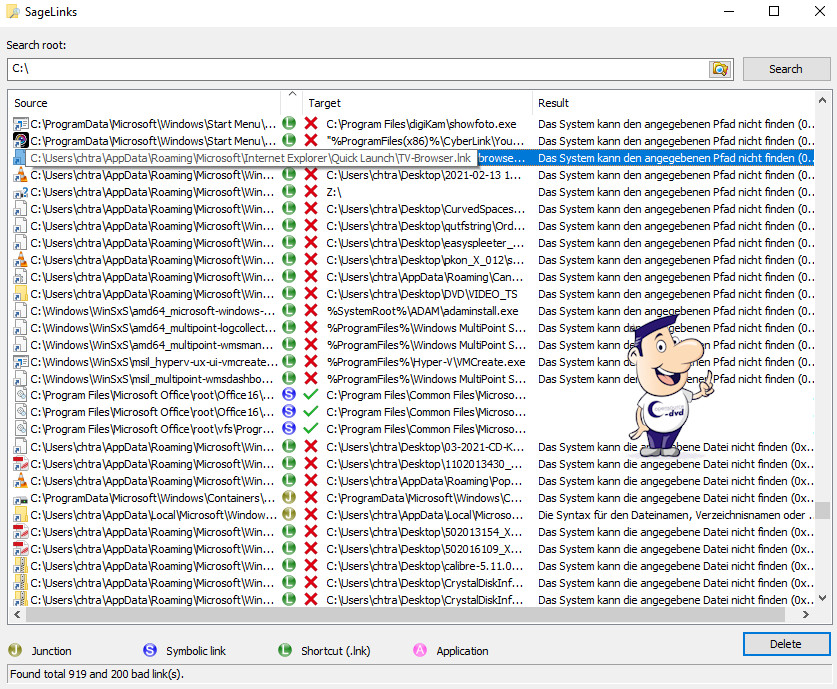Viewport: 837px width, 689px height.
Task: Click the red X for showfoto.exe target
Action: coord(311,124)
